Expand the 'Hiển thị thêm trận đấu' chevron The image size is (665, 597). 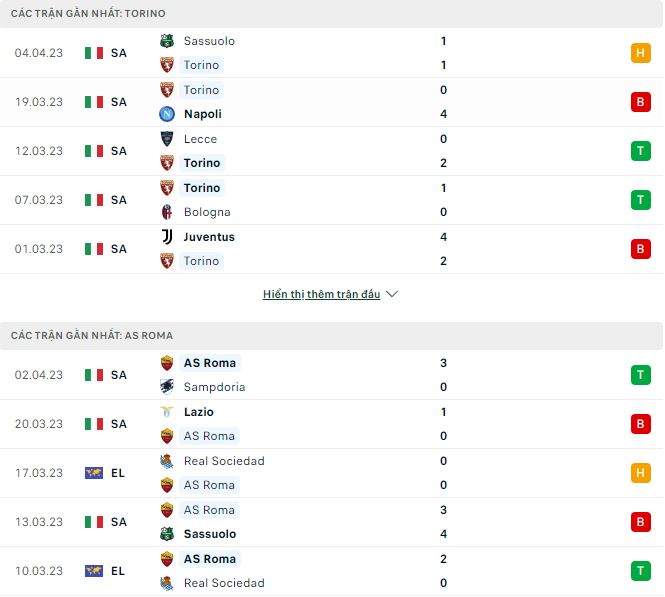pyautogui.click(x=392, y=295)
